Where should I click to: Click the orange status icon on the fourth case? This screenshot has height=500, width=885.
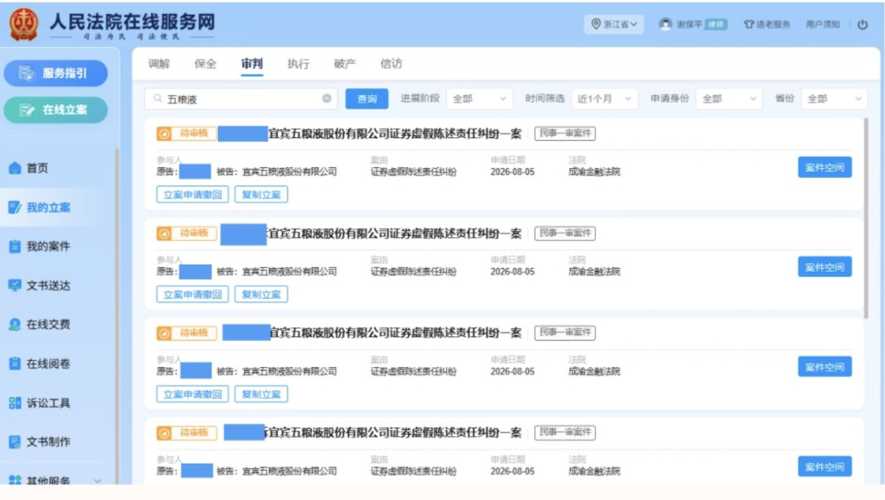164,433
